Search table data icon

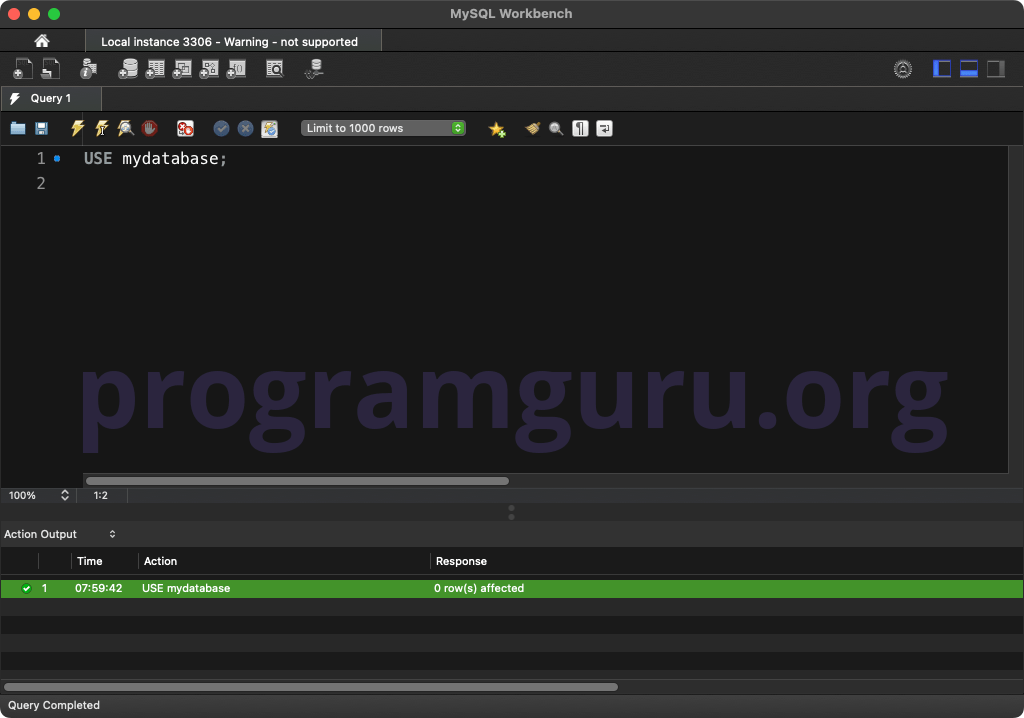point(275,69)
